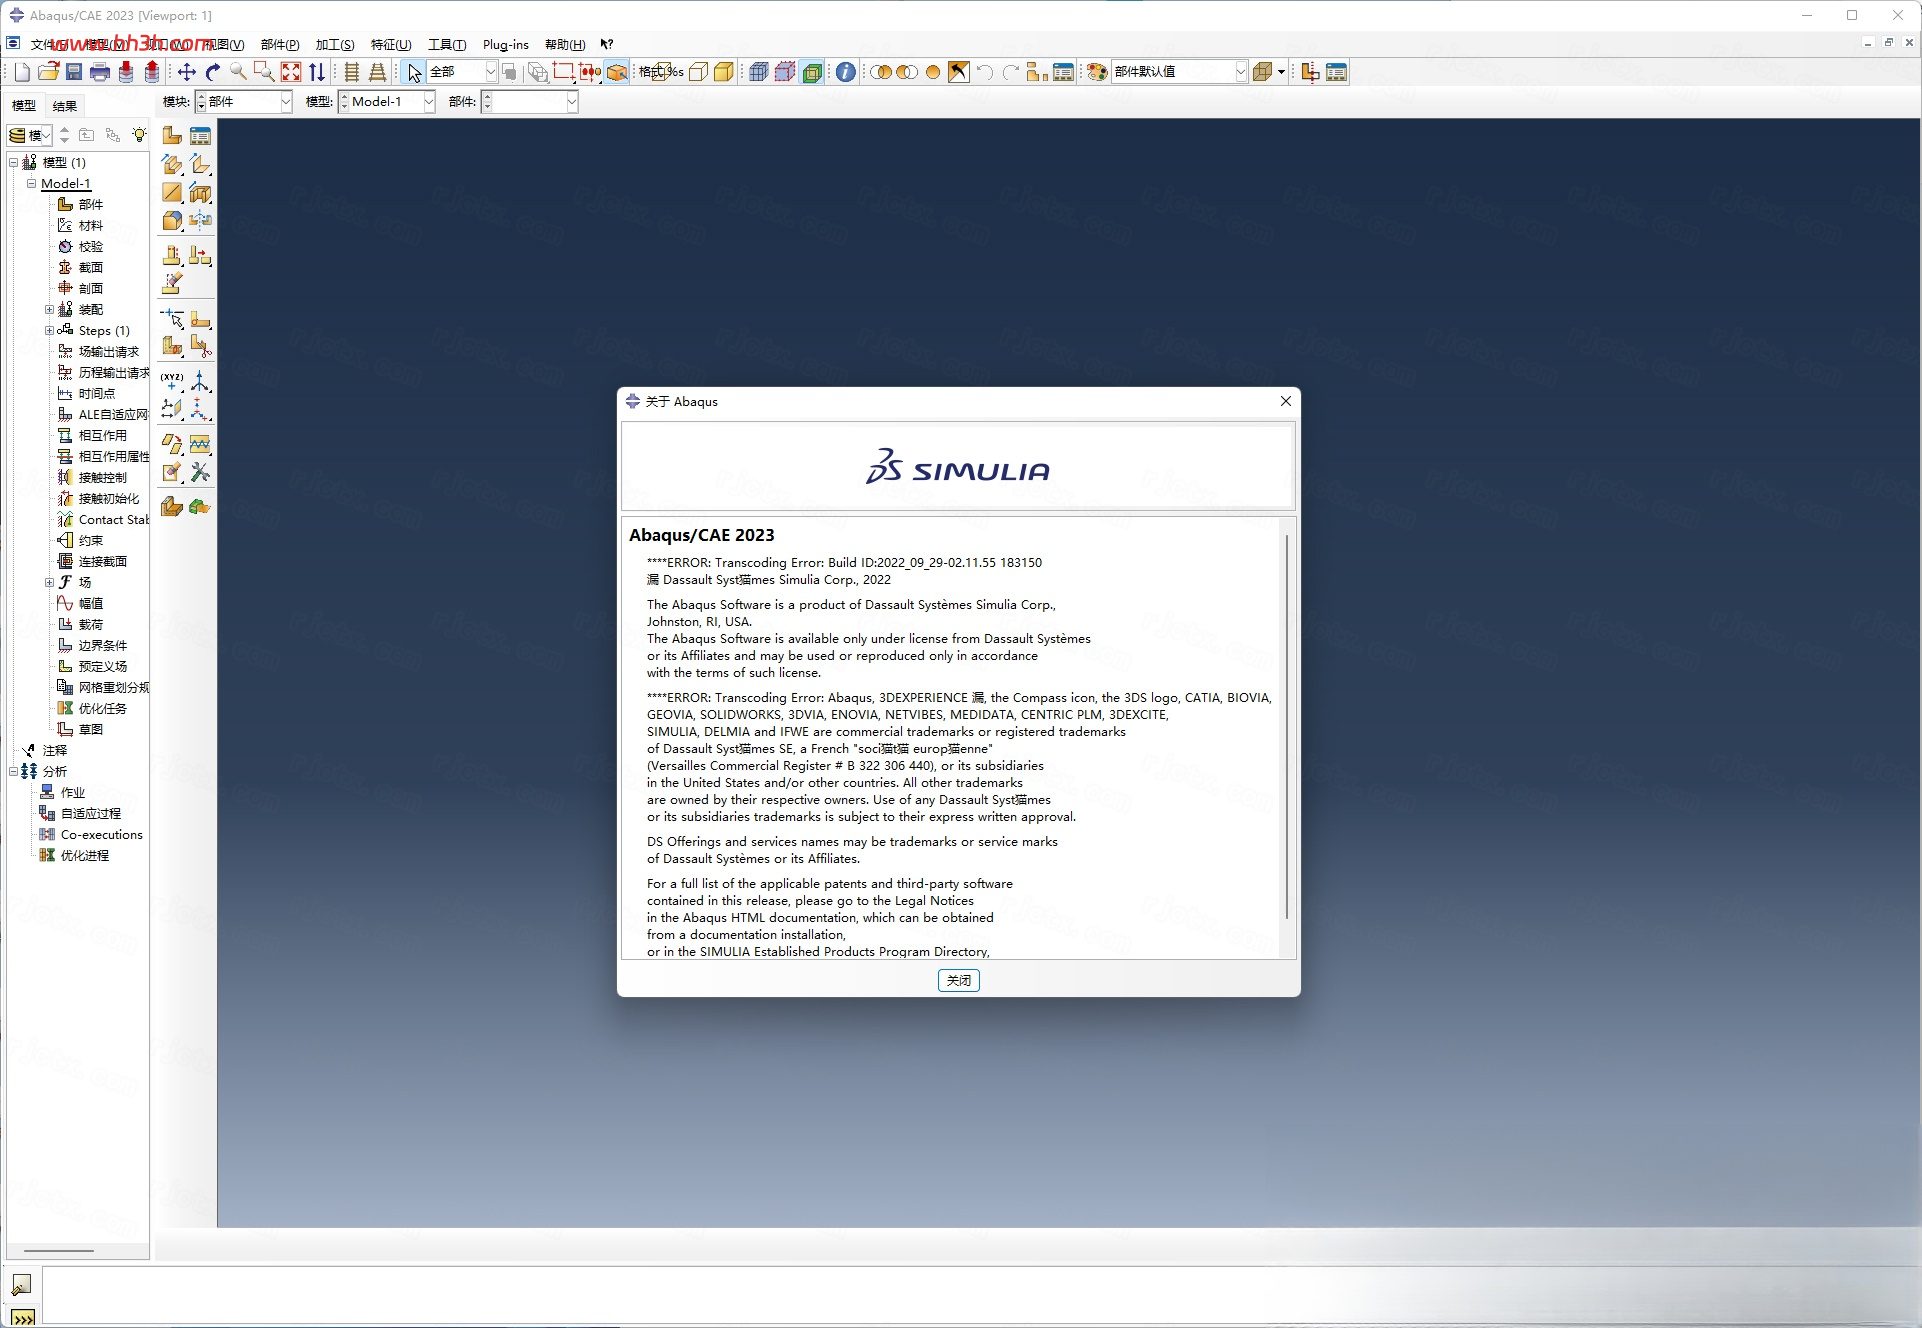
Task: Open the color code palette dialog
Action: click(1097, 72)
